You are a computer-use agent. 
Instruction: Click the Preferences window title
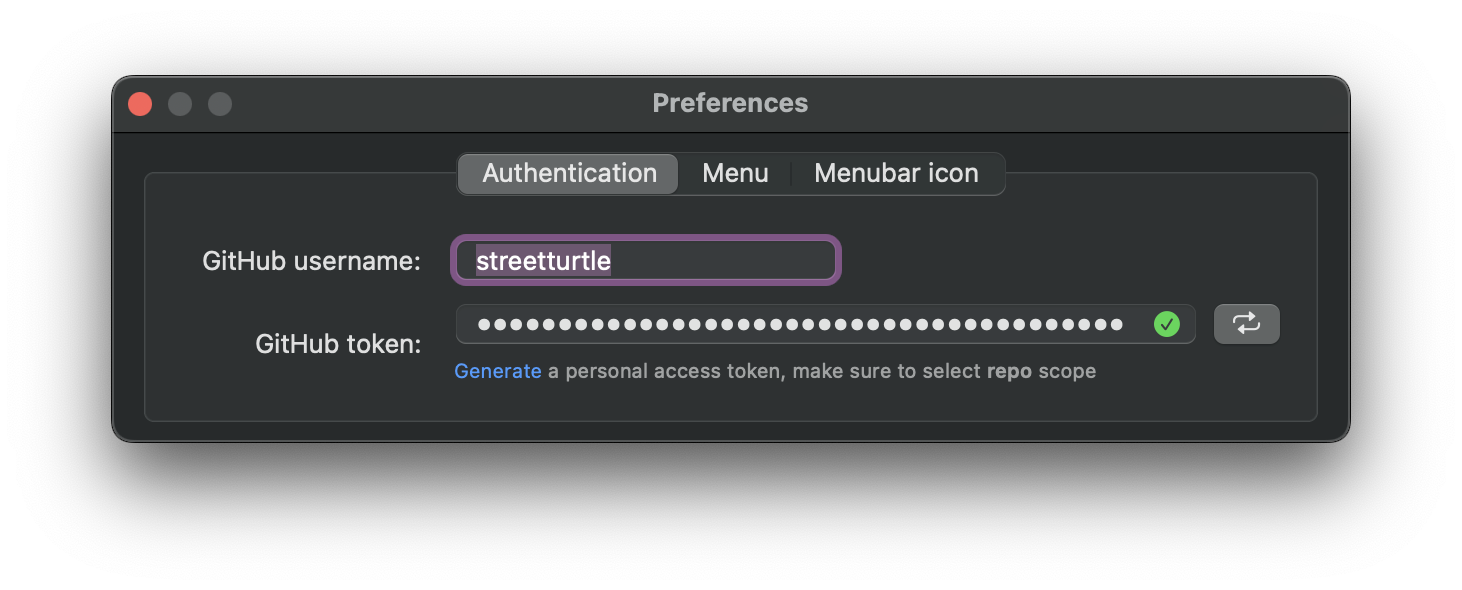tap(730, 103)
